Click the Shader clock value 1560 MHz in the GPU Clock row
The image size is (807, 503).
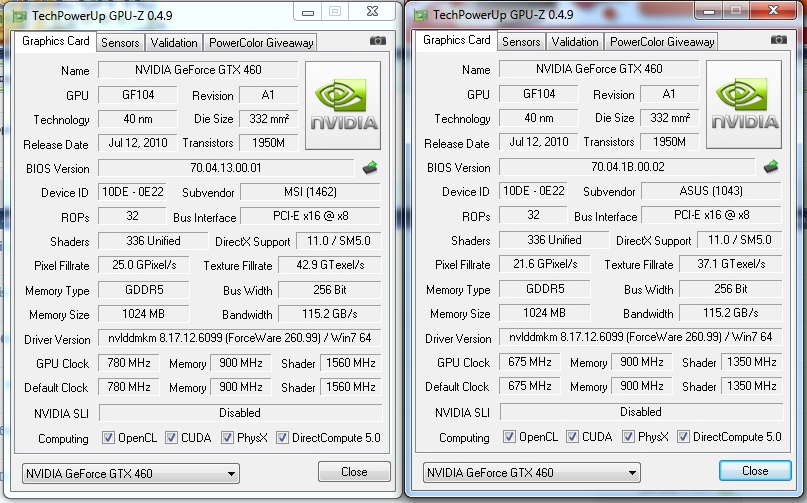pyautogui.click(x=350, y=363)
